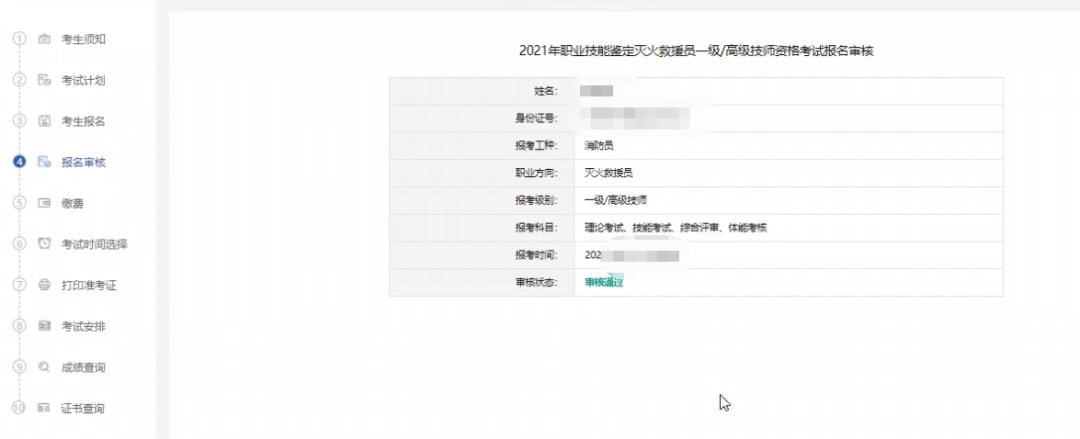
Task: Click step number 2 circle
Action: click(x=19, y=80)
